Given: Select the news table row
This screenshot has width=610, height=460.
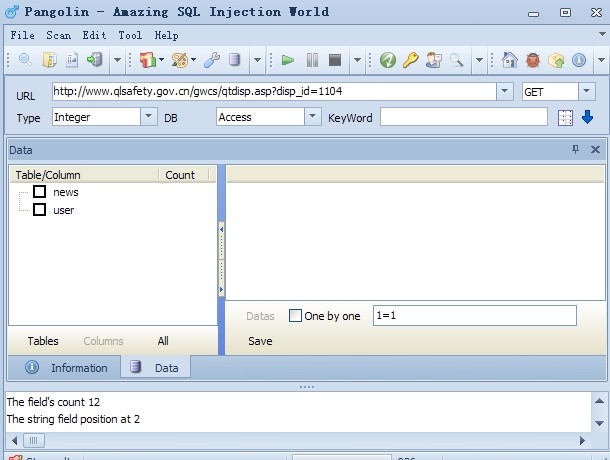Looking at the screenshot, I should (66, 192).
